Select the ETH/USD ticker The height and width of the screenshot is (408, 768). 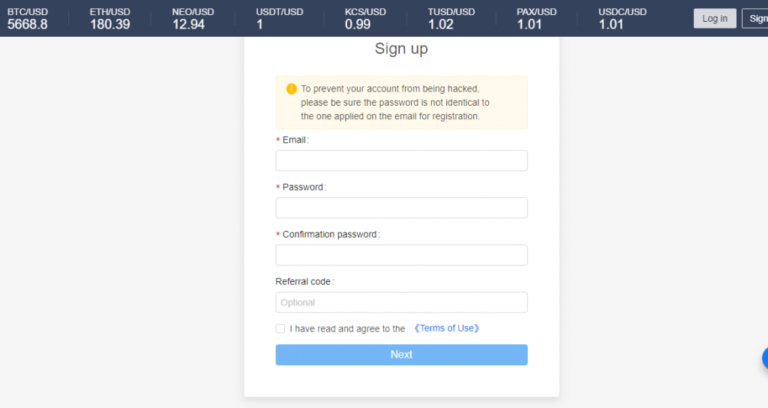click(110, 19)
